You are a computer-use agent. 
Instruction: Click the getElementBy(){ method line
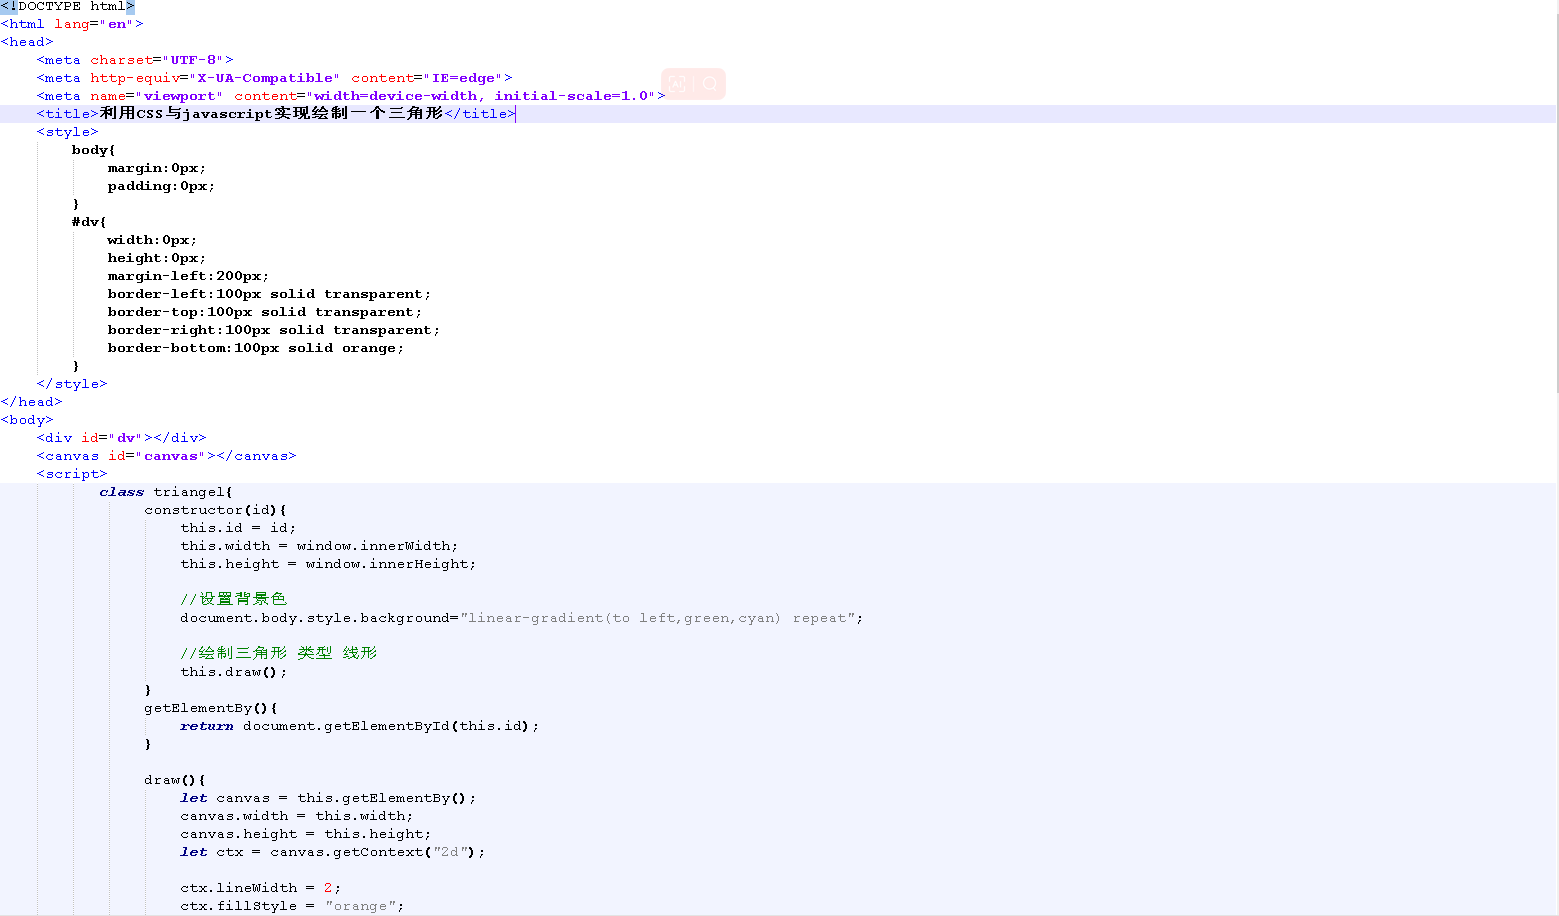click(211, 708)
